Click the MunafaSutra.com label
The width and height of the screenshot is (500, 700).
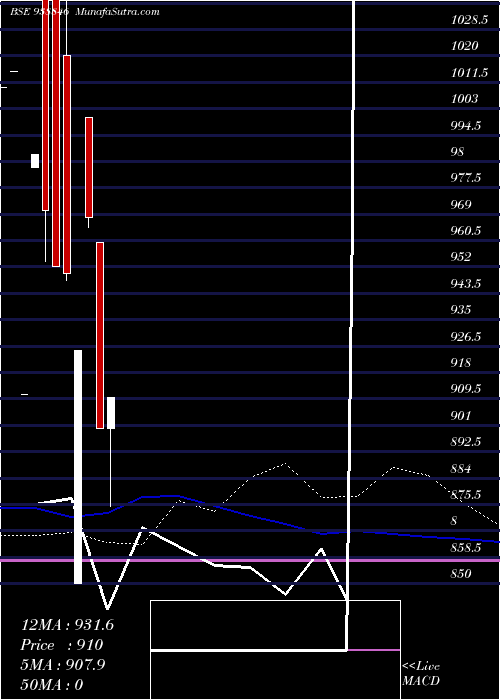tap(117, 12)
